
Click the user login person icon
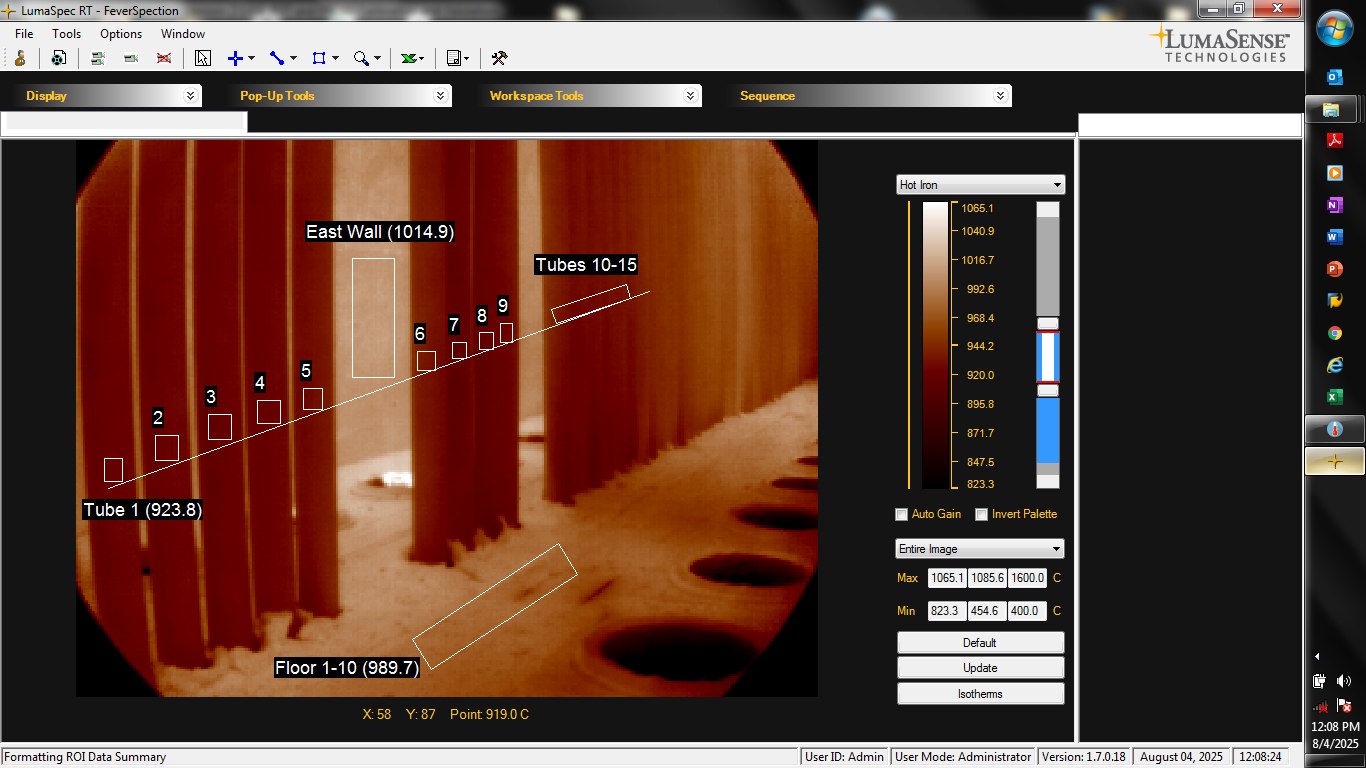20,57
